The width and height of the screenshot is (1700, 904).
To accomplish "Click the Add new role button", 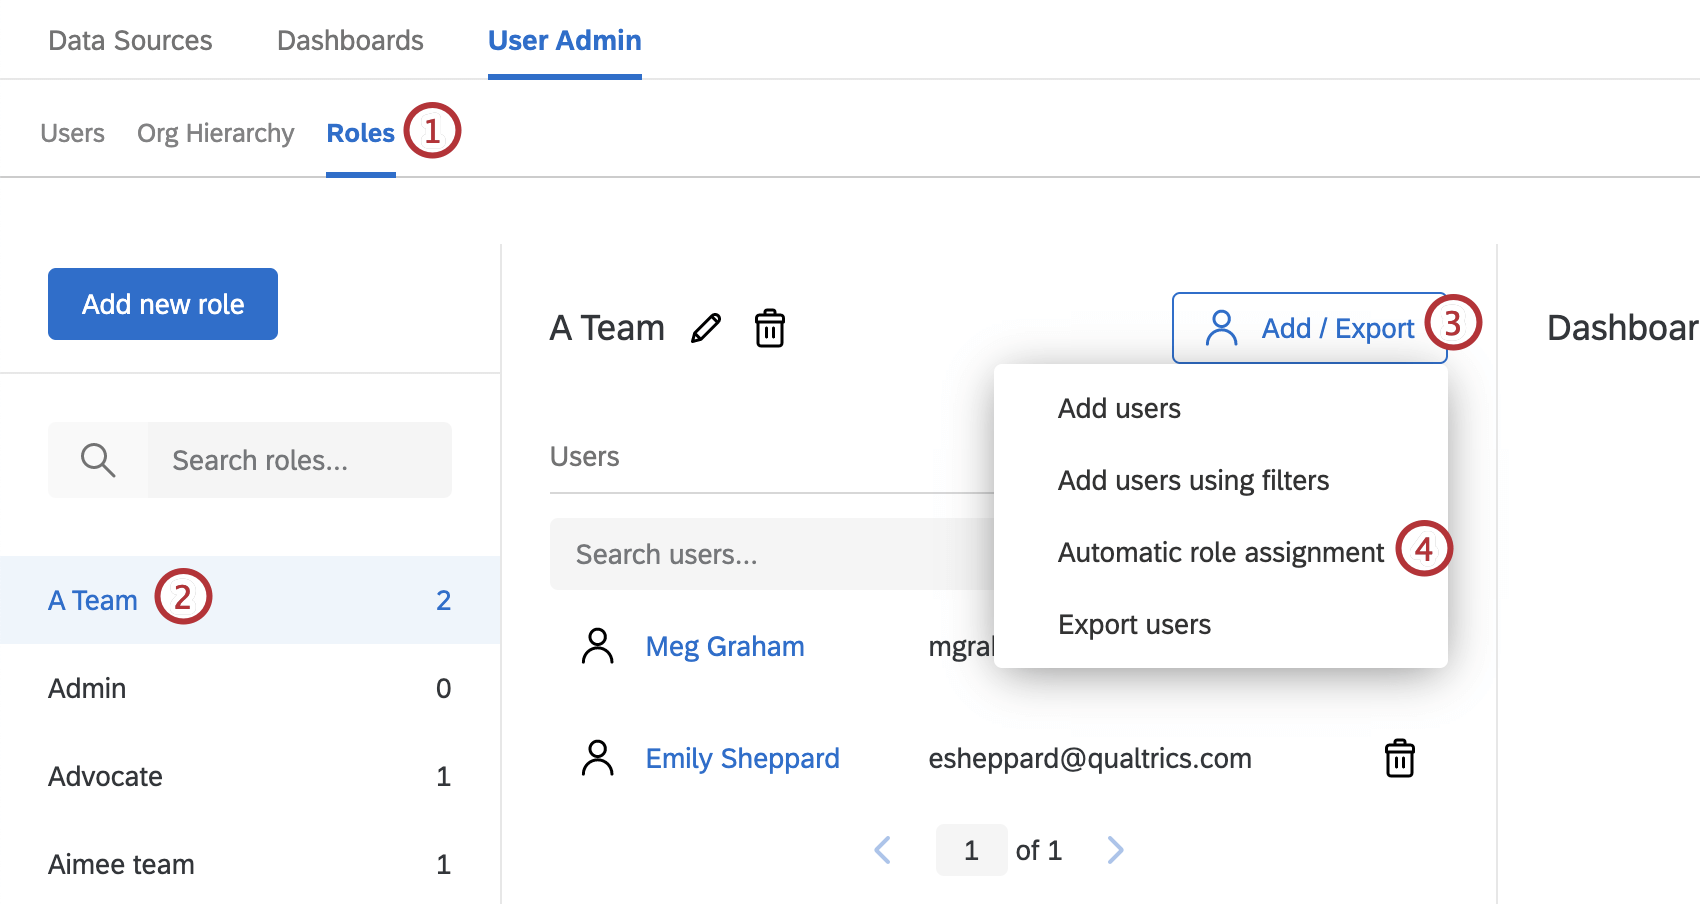I will click(x=162, y=304).
